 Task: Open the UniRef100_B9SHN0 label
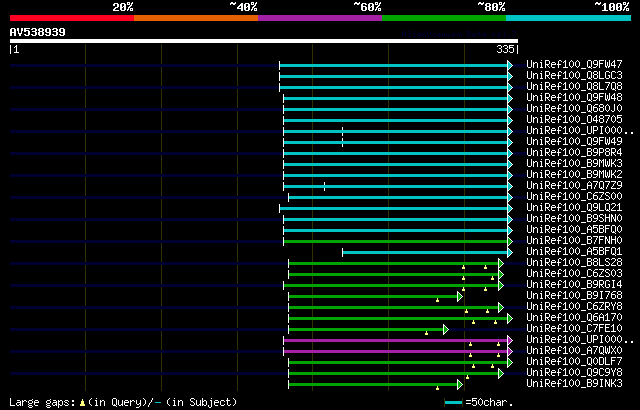[574, 219]
